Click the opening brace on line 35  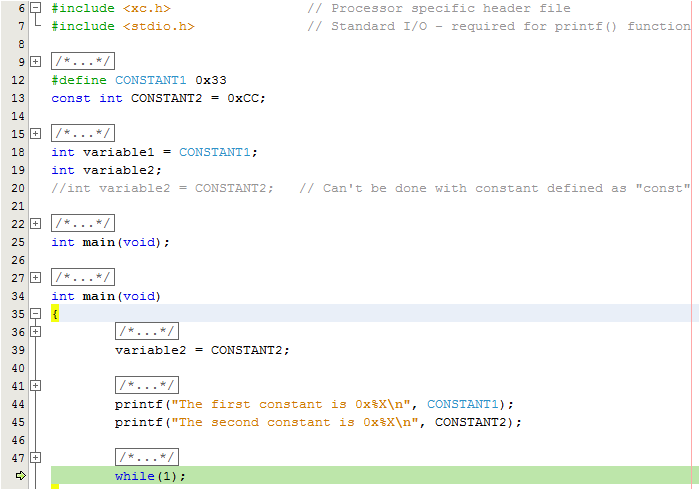55,314
